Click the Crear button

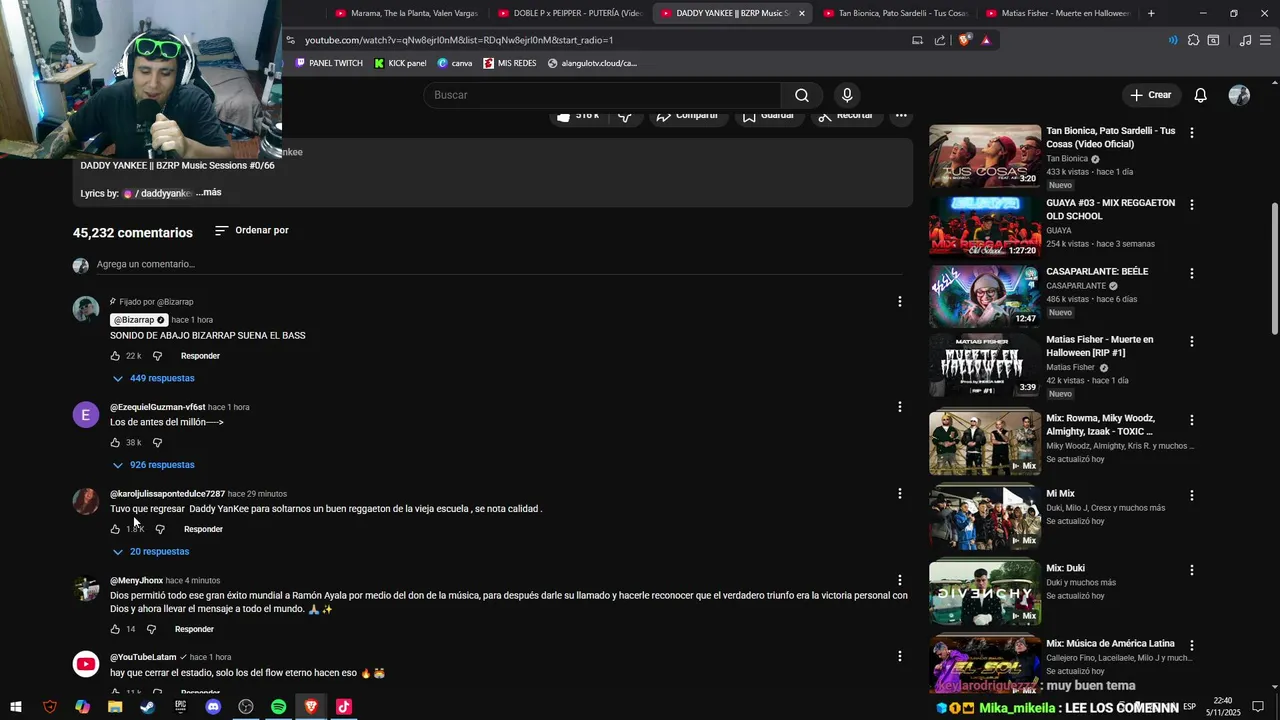pyautogui.click(x=1150, y=95)
